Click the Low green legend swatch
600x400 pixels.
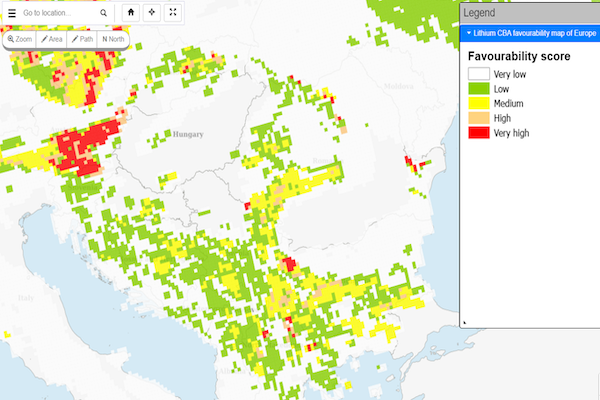coord(479,89)
